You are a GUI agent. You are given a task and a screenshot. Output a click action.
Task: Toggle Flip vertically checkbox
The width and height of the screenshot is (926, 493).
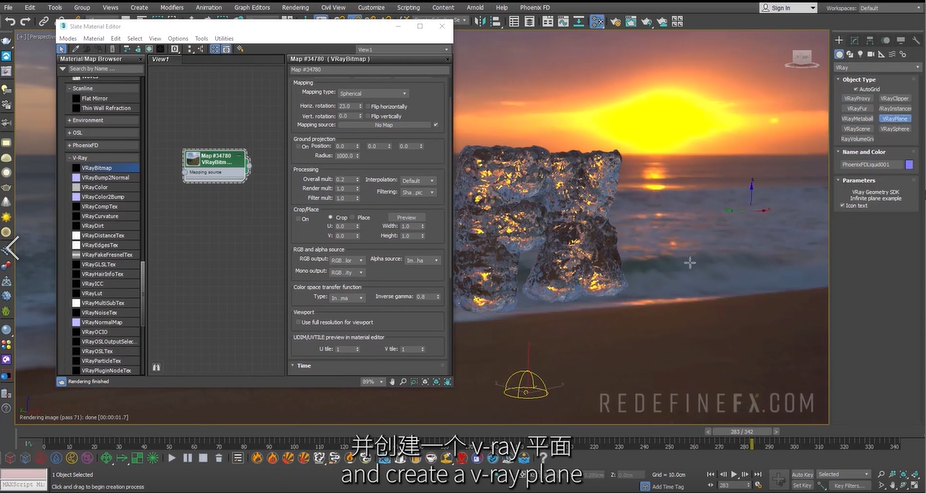(x=368, y=116)
